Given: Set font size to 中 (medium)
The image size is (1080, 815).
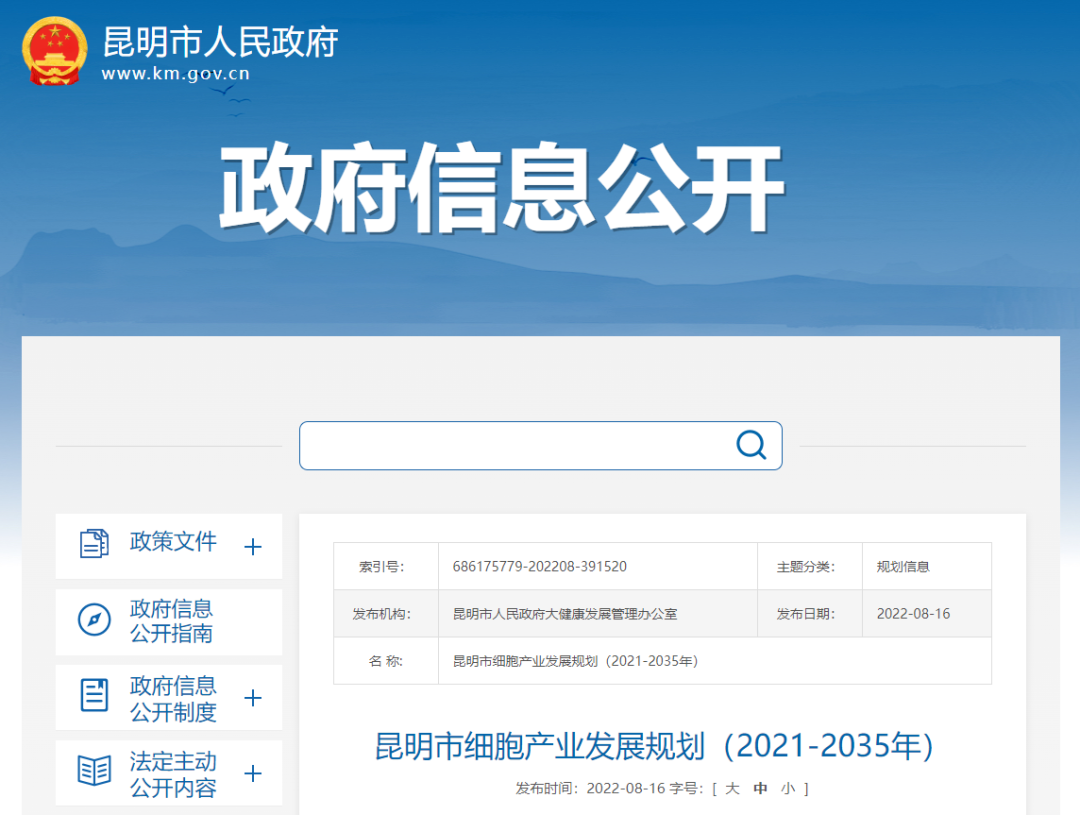Looking at the screenshot, I should [760, 789].
